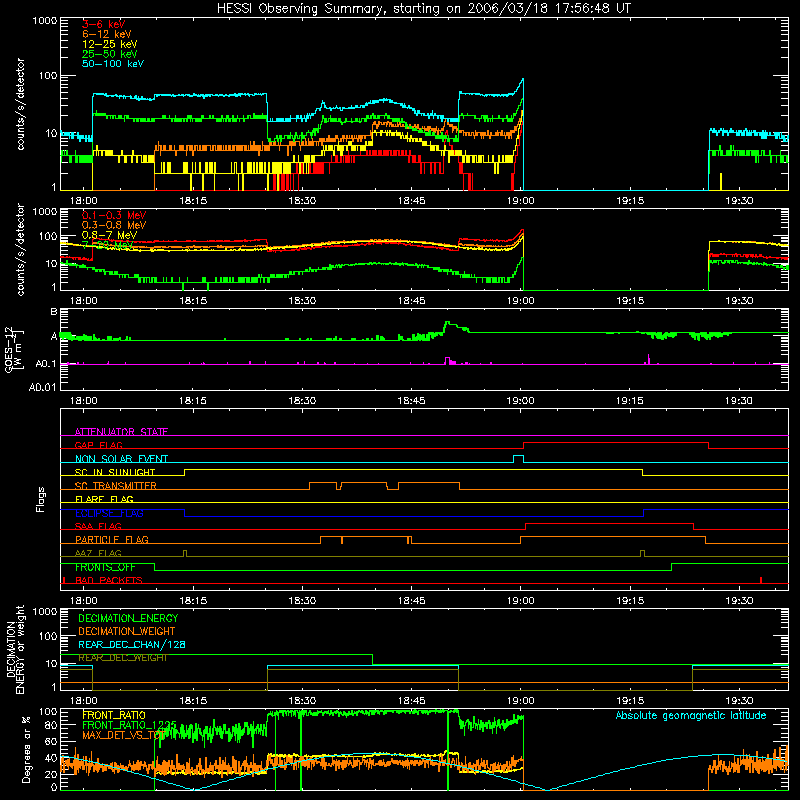
Task: Select the 6-12 keV legend label
Action: pos(107,34)
